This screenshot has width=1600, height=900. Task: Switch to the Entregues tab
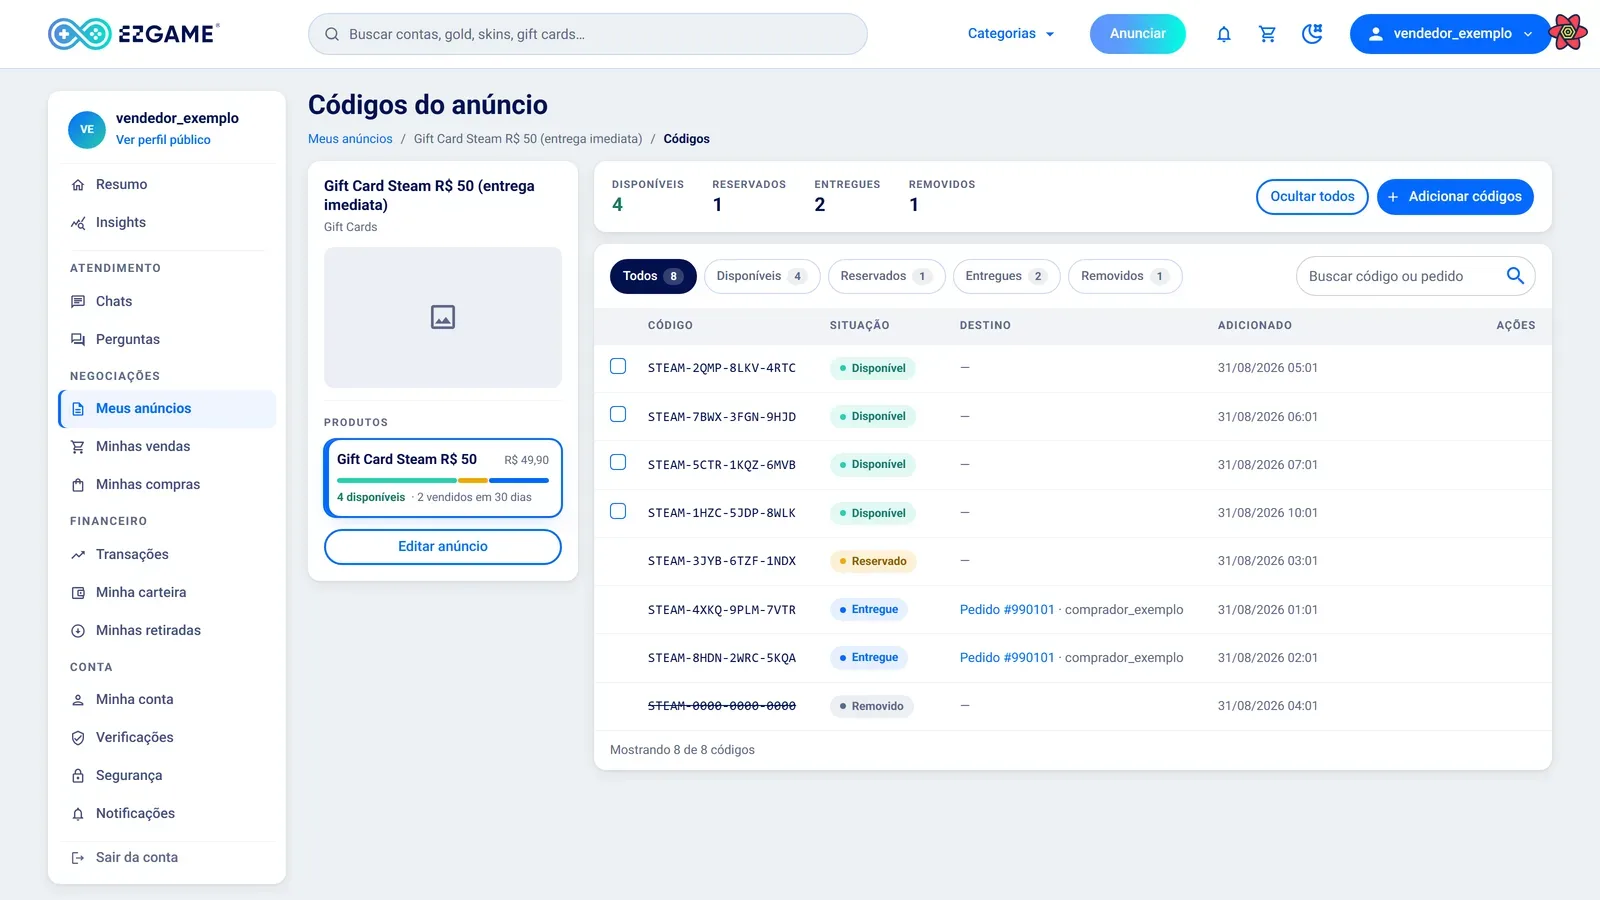(x=1007, y=276)
